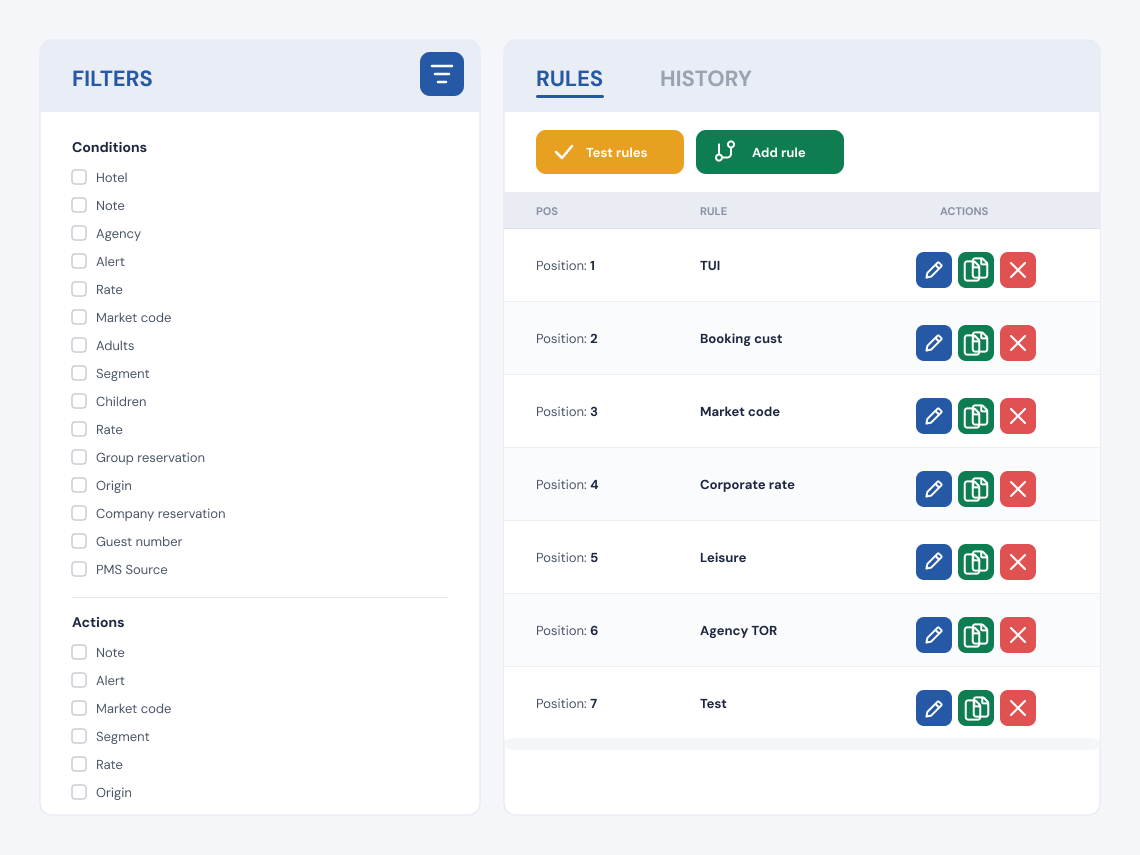This screenshot has height=855, width=1140.
Task: Click the Add rule button
Action: [769, 152]
